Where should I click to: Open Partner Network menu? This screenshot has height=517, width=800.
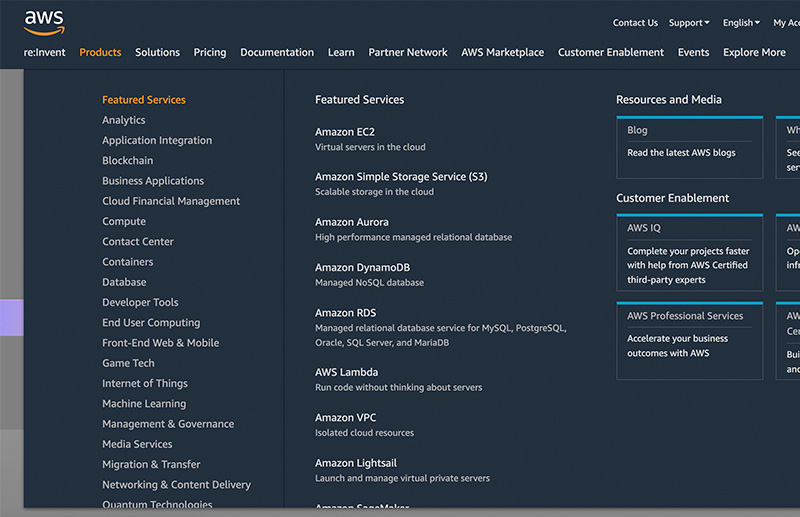click(408, 52)
